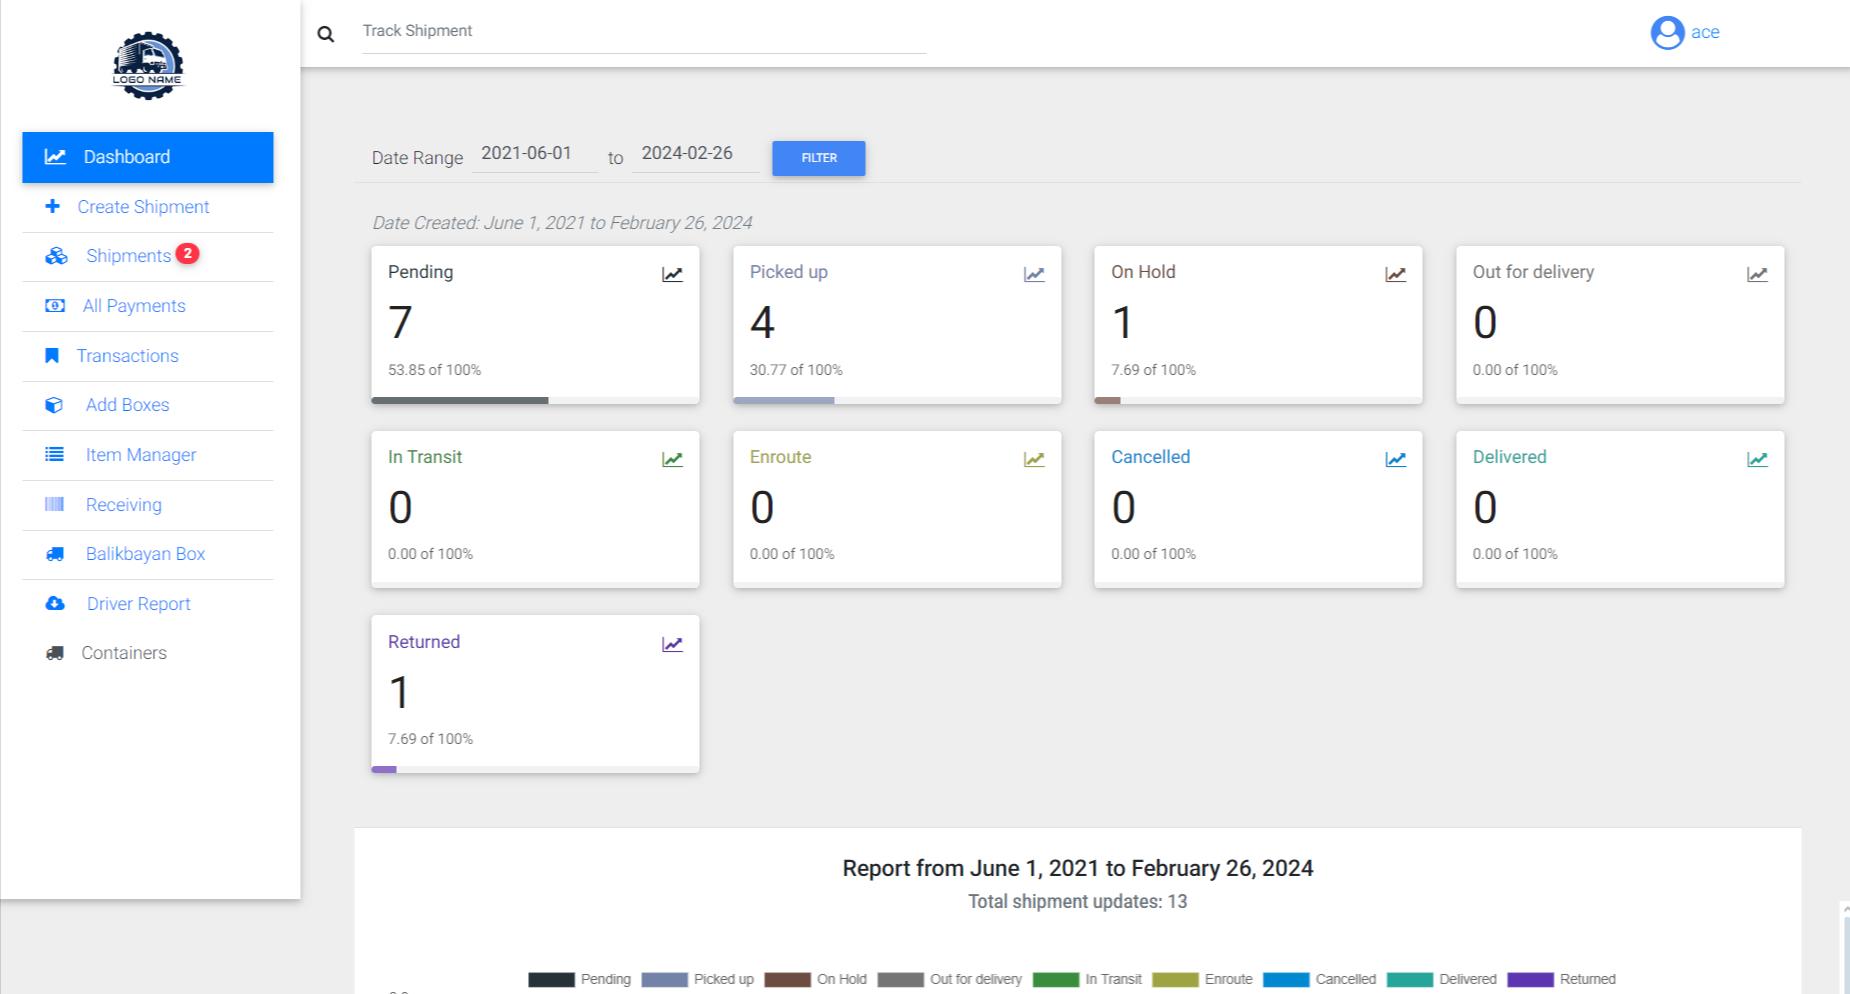The width and height of the screenshot is (1850, 994).
Task: Toggle the Delivered legend swatch
Action: click(x=1410, y=980)
